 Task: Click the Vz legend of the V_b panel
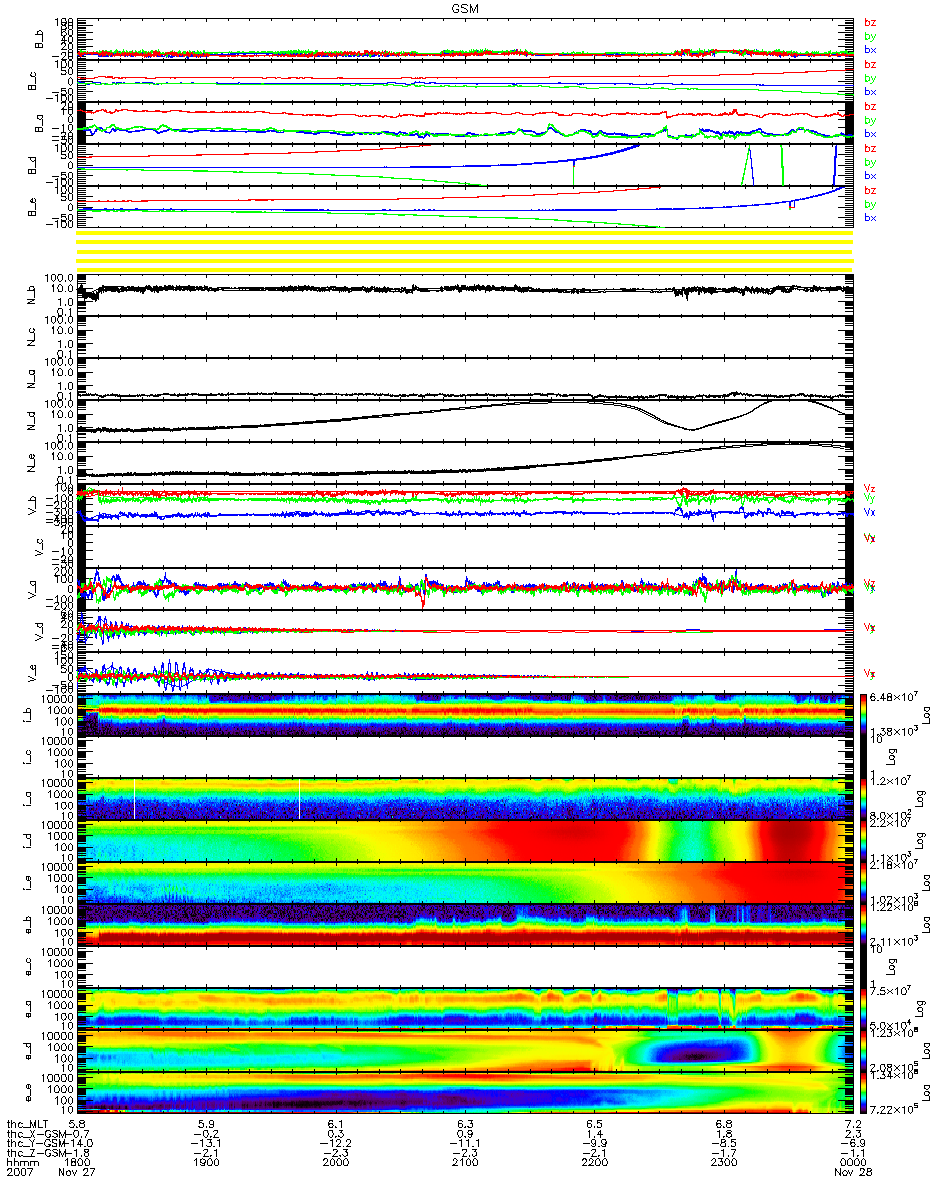(x=870, y=487)
